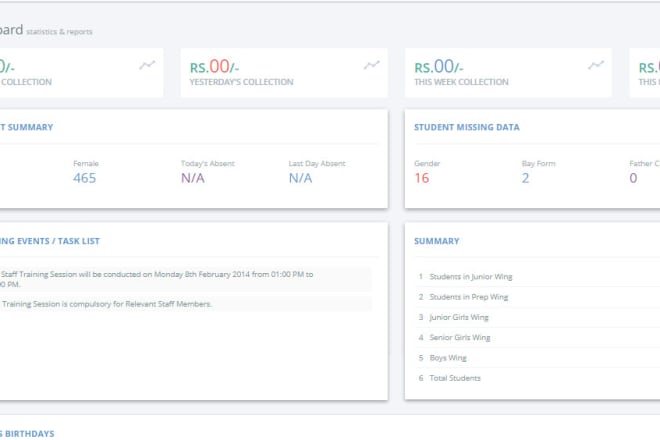Image resolution: width=660 pixels, height=440 pixels.
Task: Open the Staff Training Session event entry
Action: tap(185, 279)
